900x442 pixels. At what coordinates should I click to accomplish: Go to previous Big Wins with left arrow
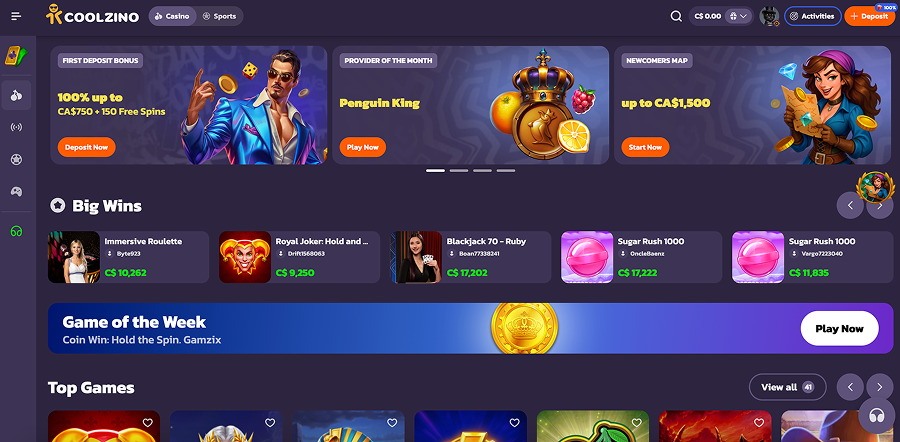click(850, 206)
